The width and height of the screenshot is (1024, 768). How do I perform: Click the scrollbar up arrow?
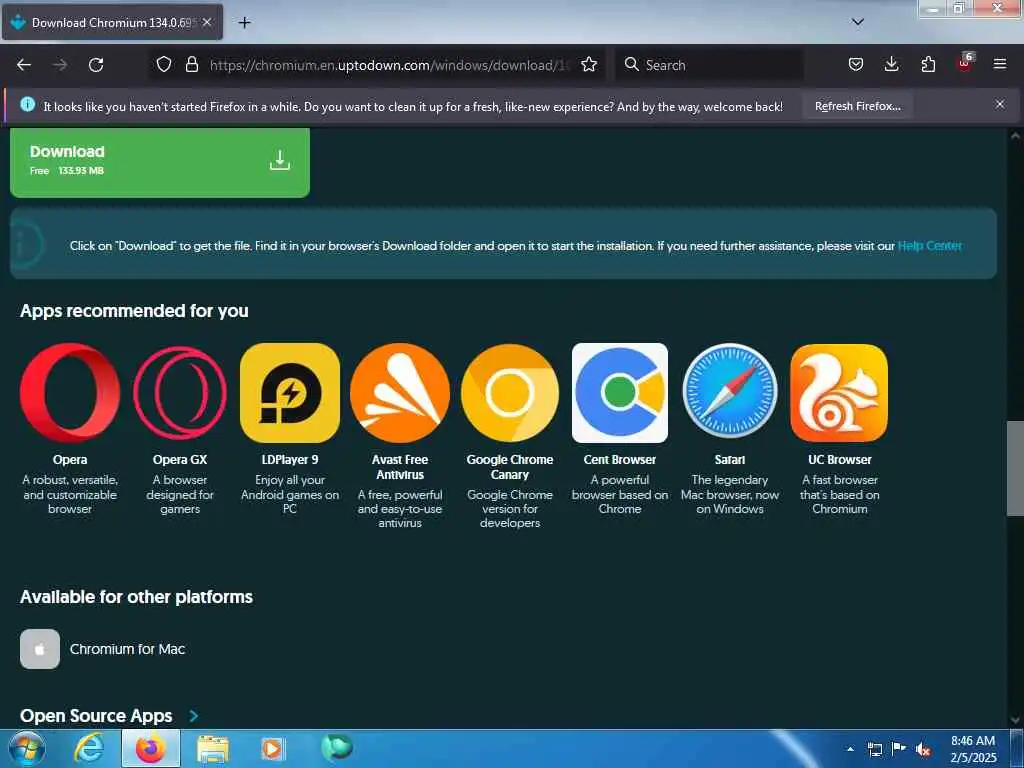(1015, 136)
